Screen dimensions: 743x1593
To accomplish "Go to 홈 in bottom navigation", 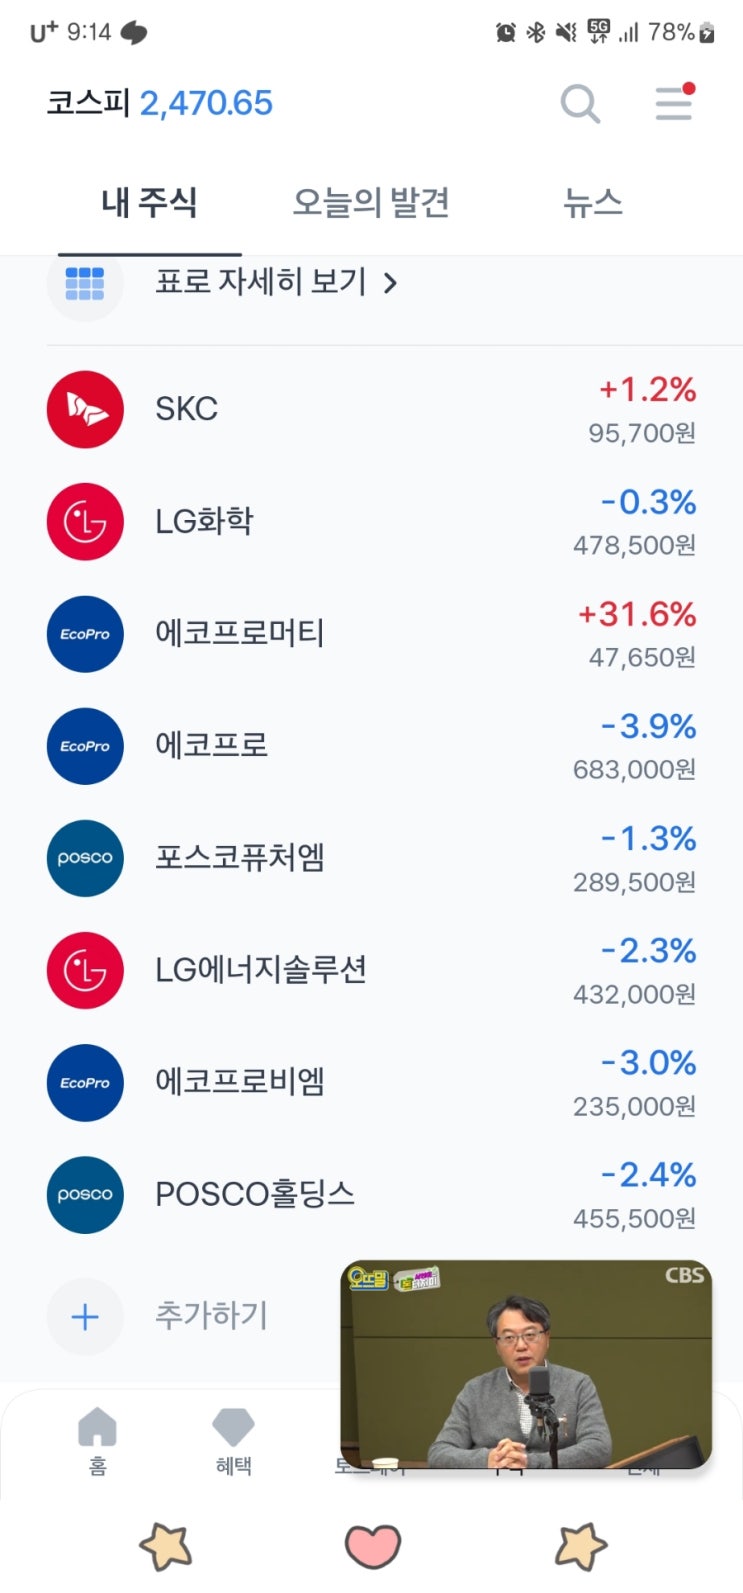I will point(97,1440).
